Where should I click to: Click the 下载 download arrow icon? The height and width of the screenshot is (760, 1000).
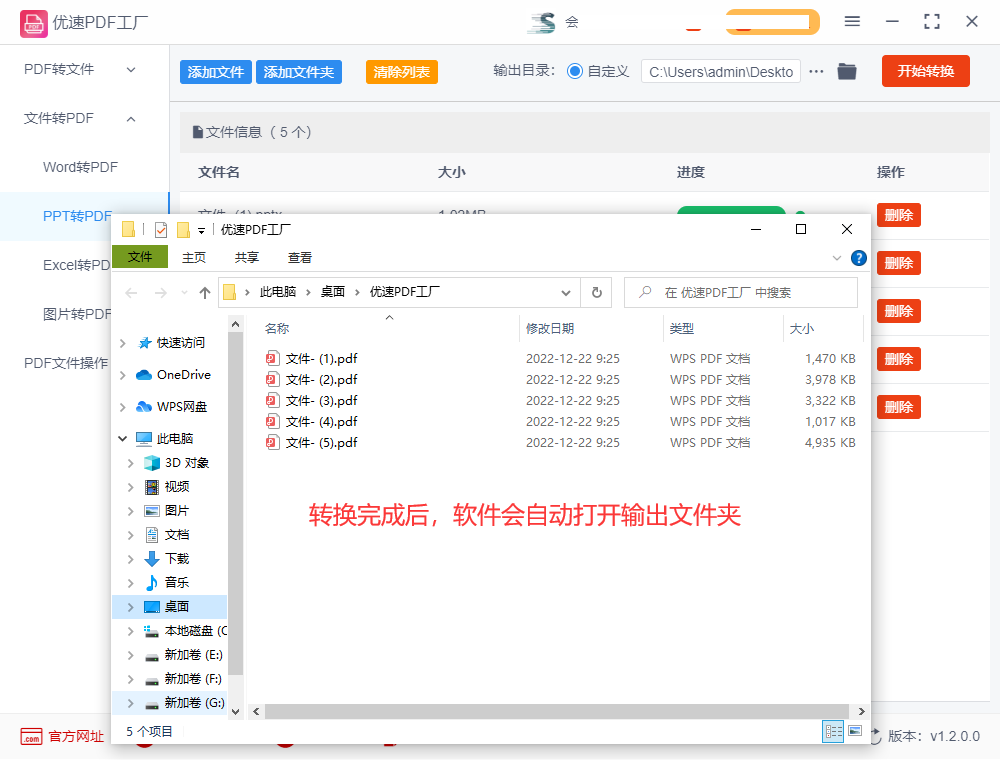pyautogui.click(x=152, y=559)
